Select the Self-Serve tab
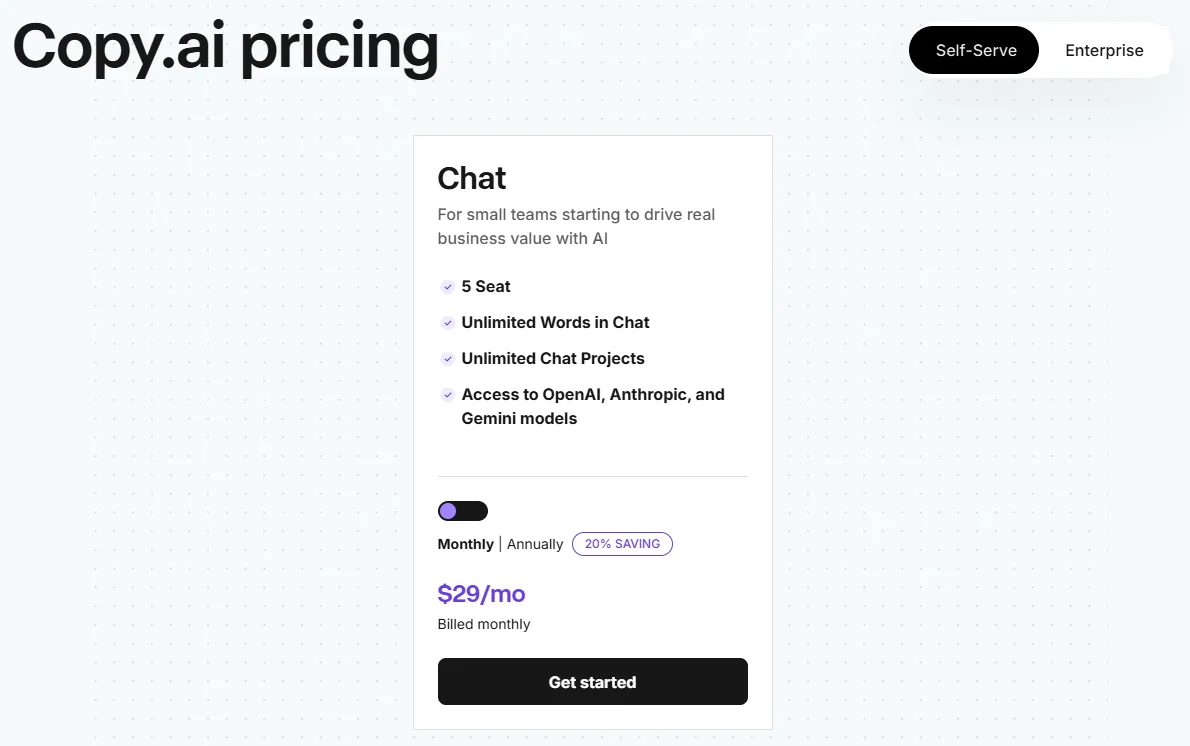 coord(973,50)
